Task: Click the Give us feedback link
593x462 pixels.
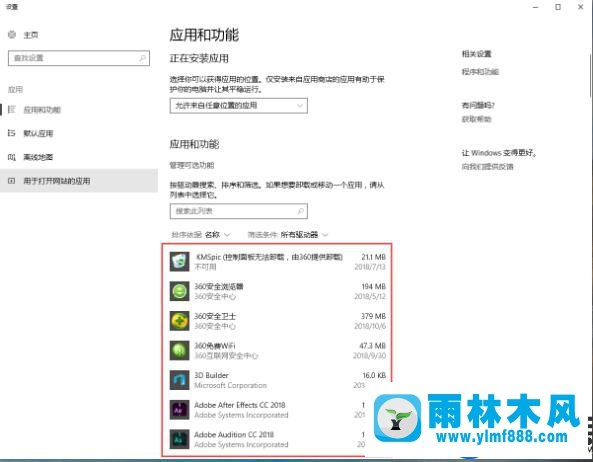Action: [487, 166]
